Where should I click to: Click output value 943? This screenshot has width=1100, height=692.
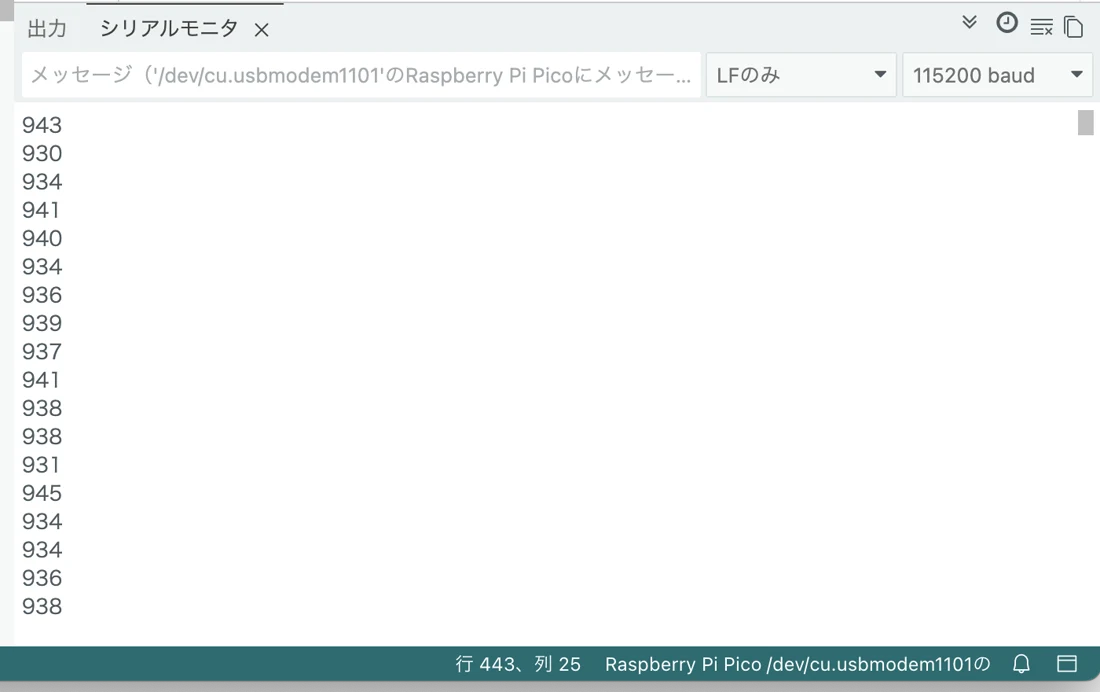click(42, 125)
